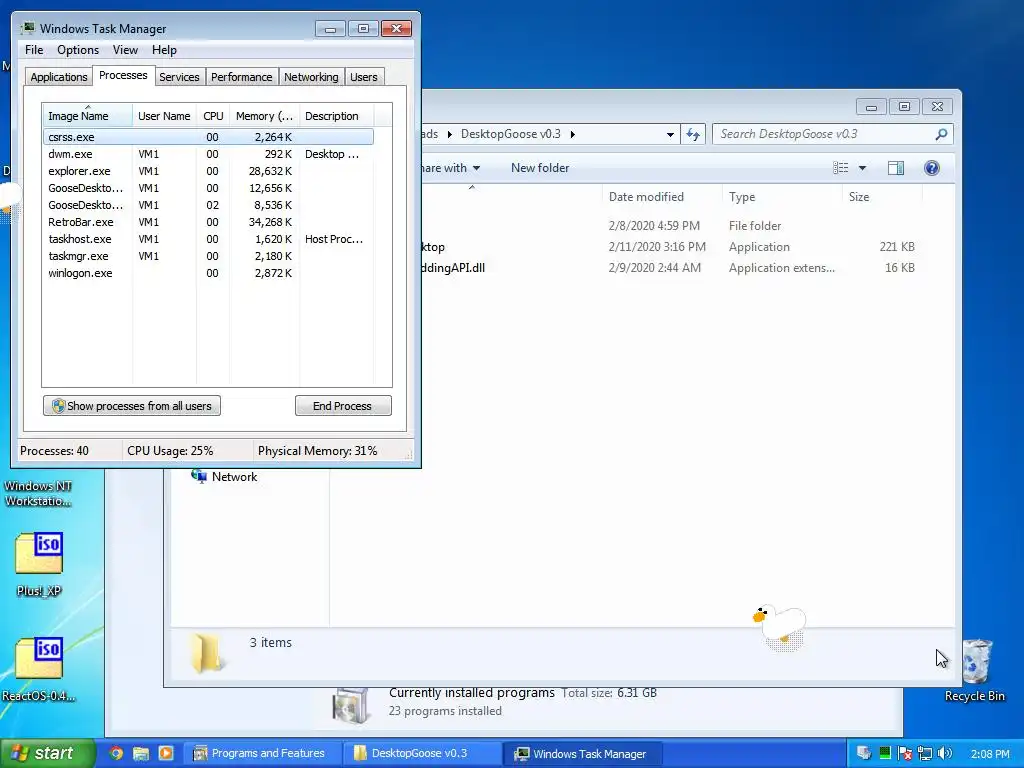Switch to the Performance tab
Viewport: 1024px width, 768px height.
coord(241,77)
